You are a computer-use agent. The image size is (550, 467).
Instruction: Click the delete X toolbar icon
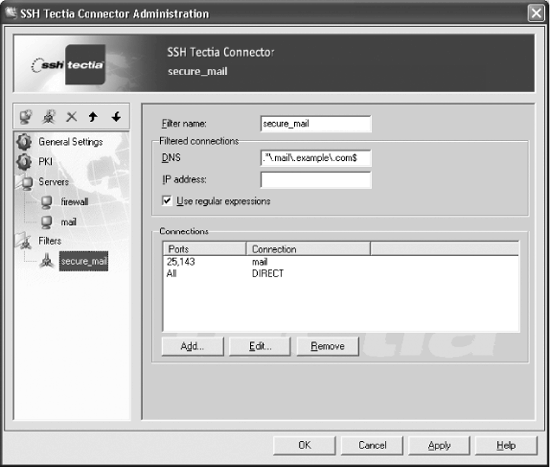(72, 116)
